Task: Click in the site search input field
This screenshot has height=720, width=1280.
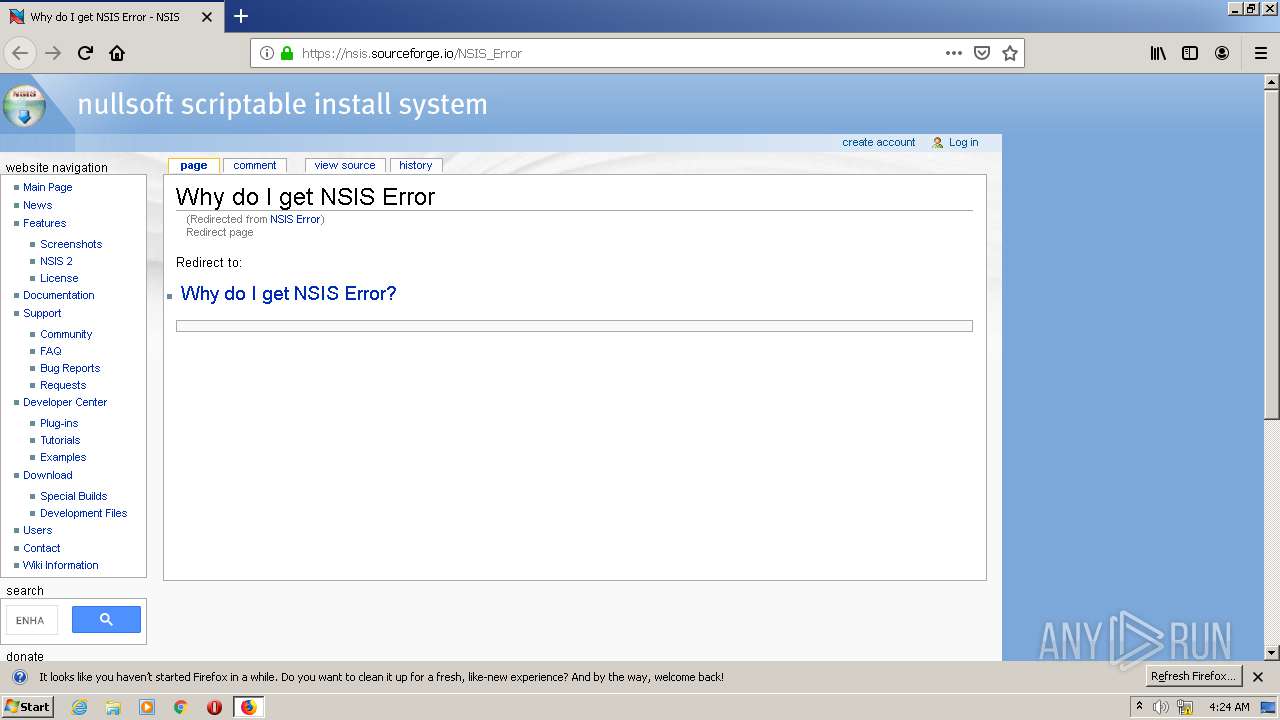Action: [x=32, y=620]
